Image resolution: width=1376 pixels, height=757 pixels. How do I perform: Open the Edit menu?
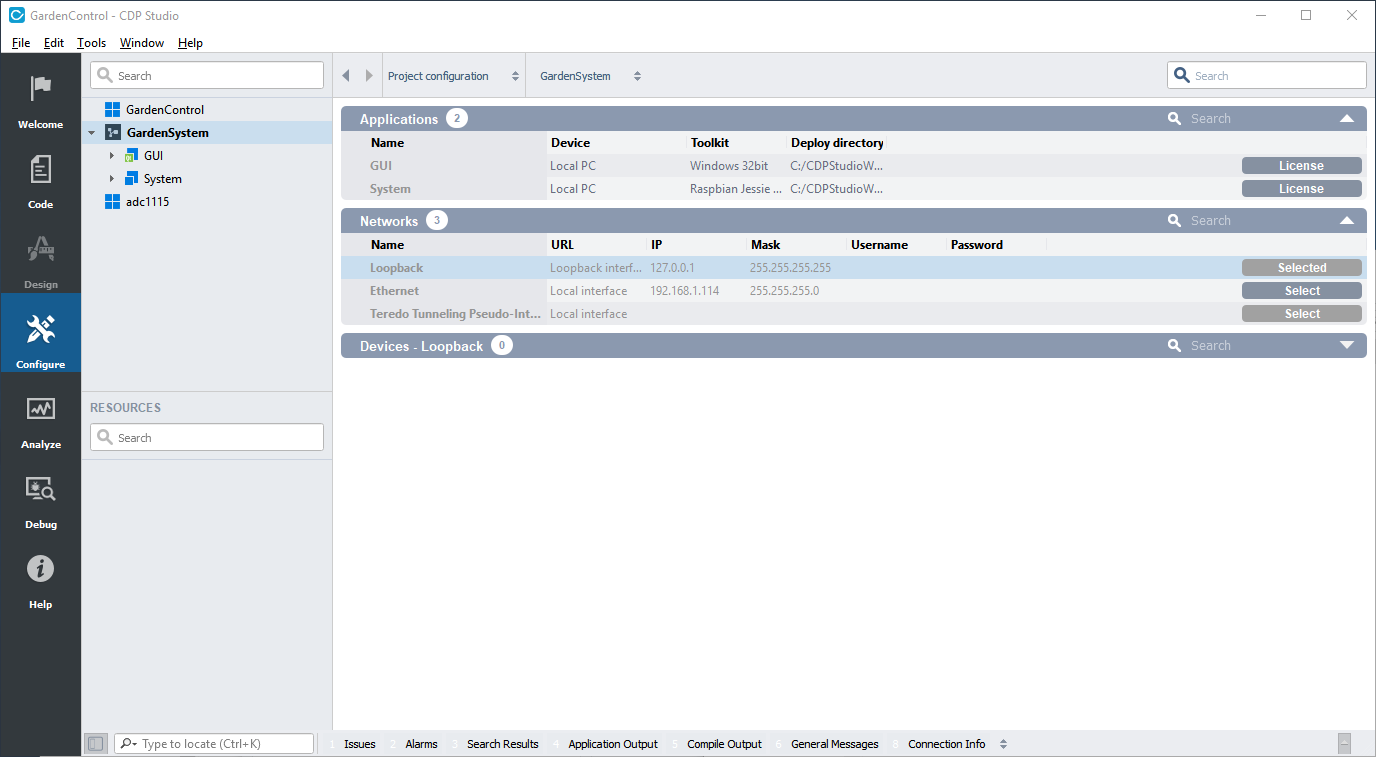point(54,43)
